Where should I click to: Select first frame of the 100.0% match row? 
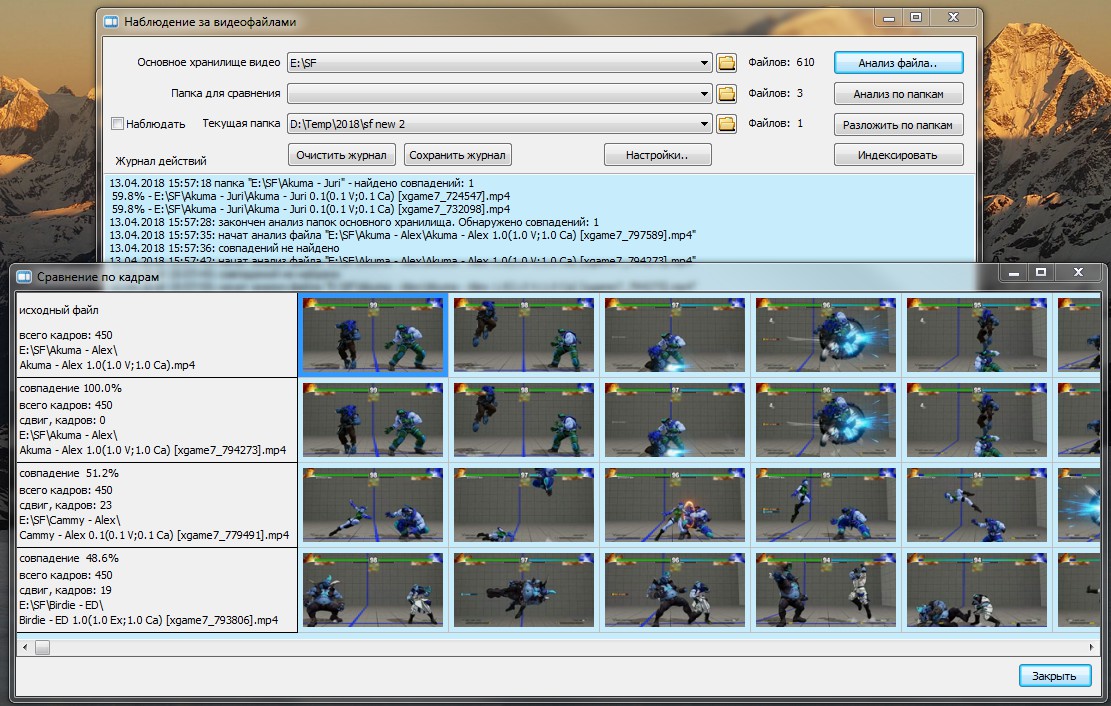coord(373,420)
